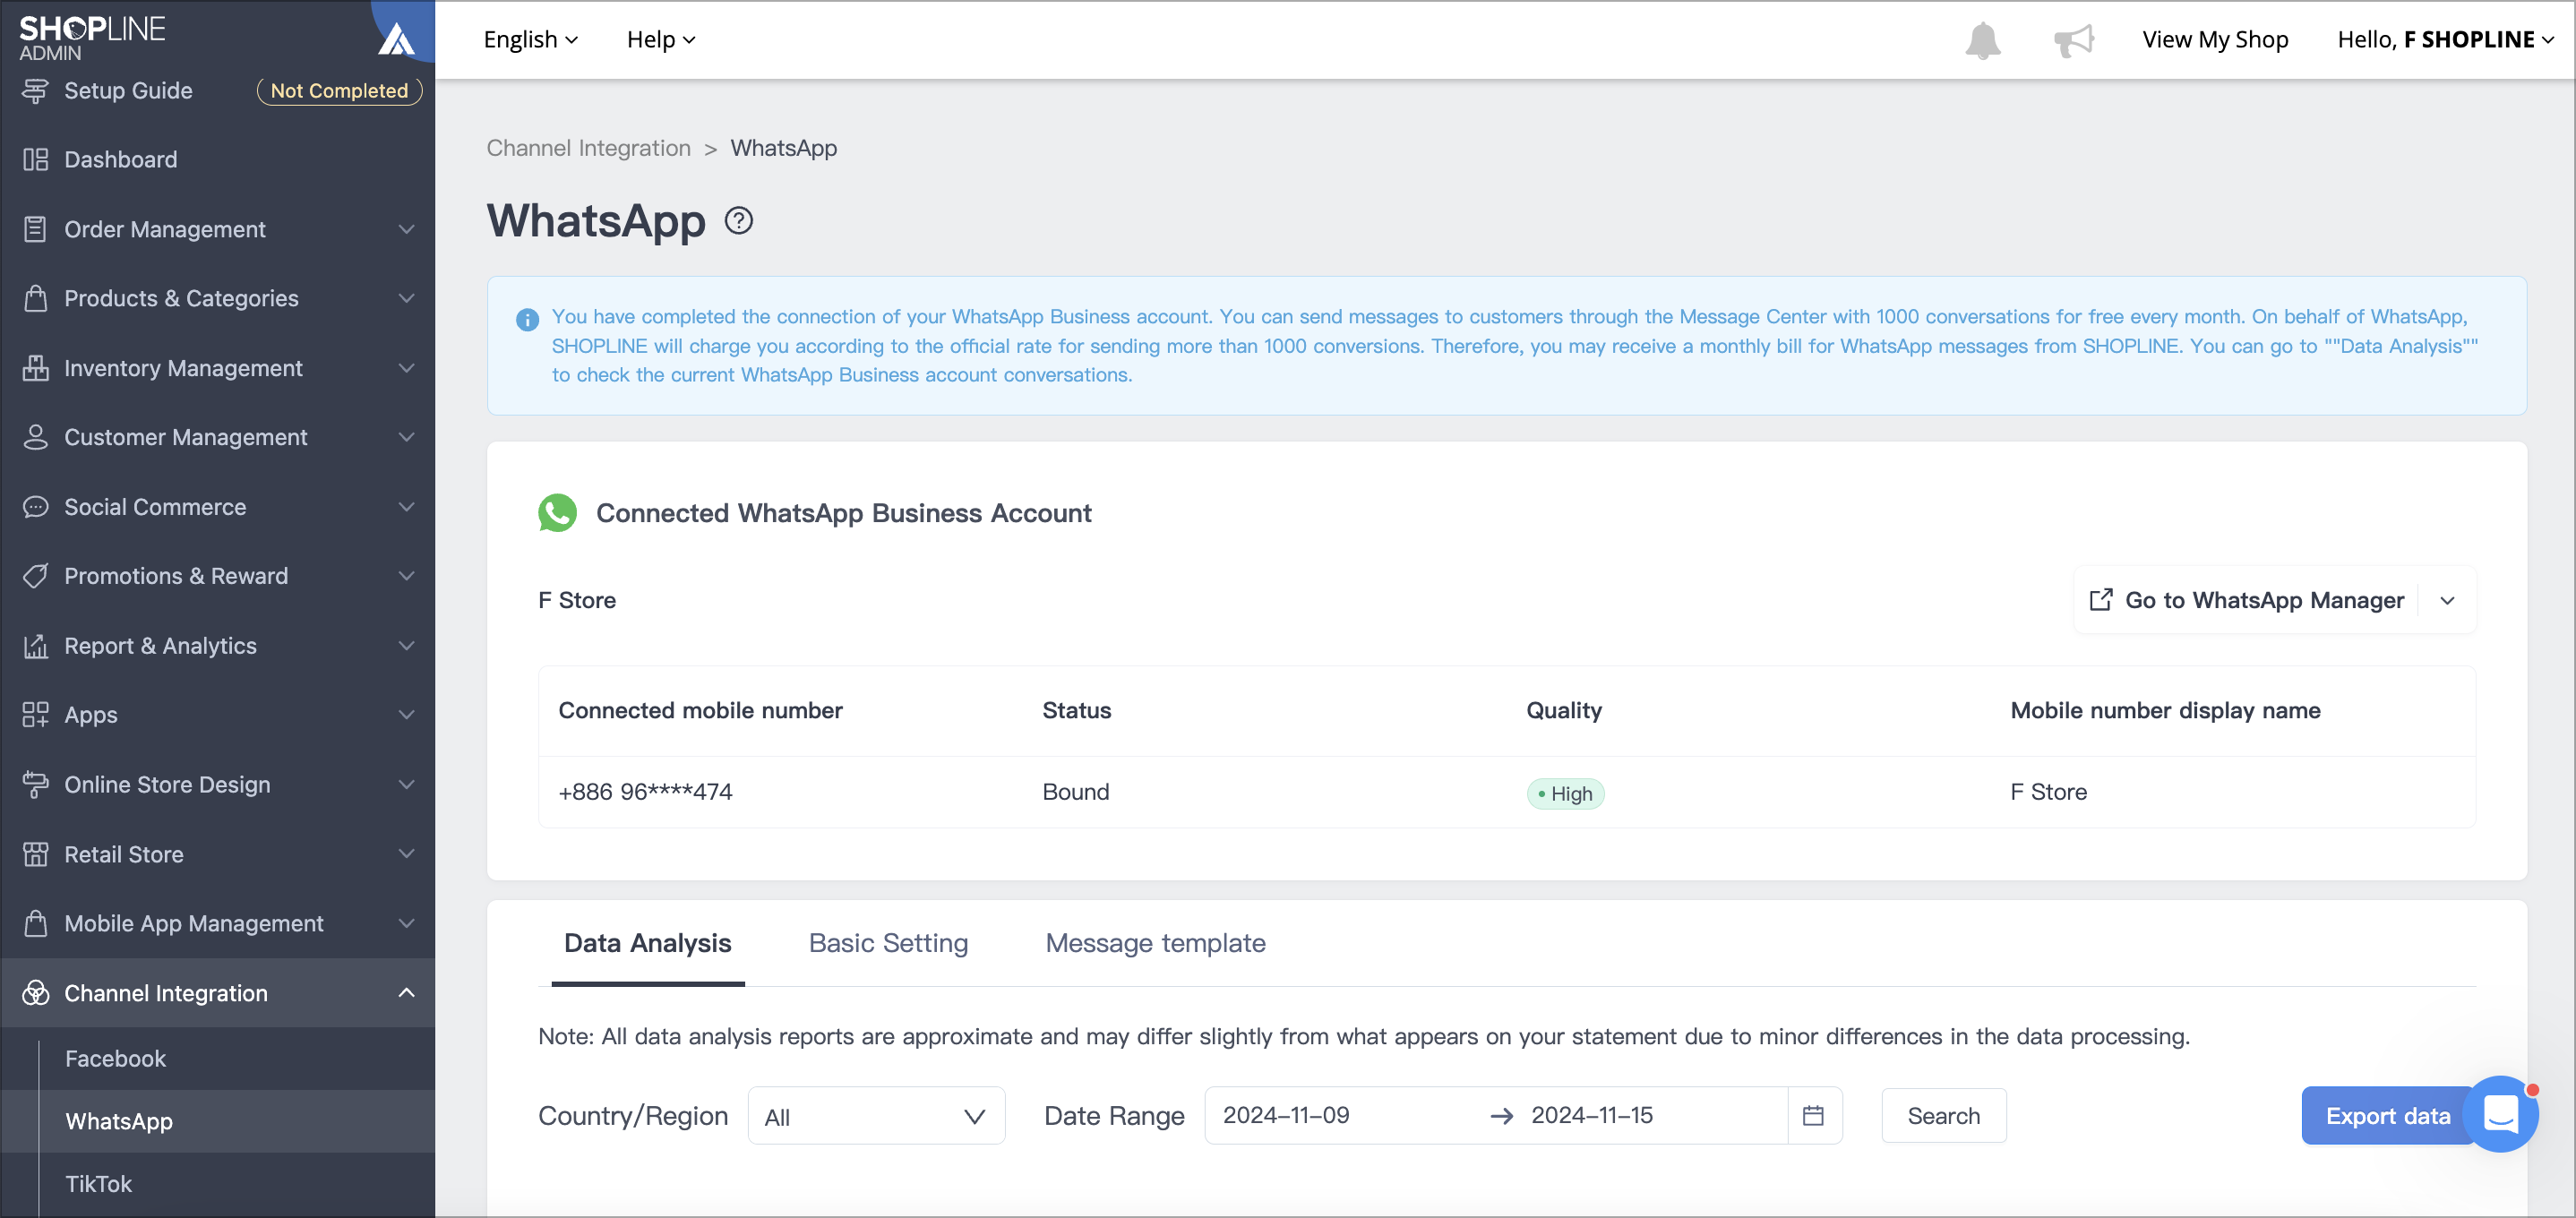The height and width of the screenshot is (1218, 2576).
Task: Open the Help dropdown menu
Action: click(660, 39)
